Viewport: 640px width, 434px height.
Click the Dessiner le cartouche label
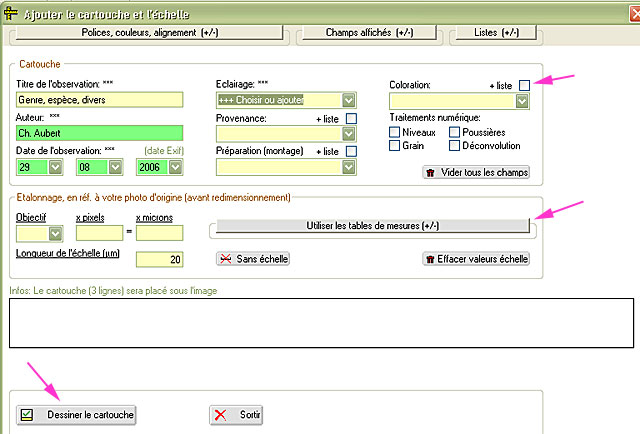(x=90, y=415)
